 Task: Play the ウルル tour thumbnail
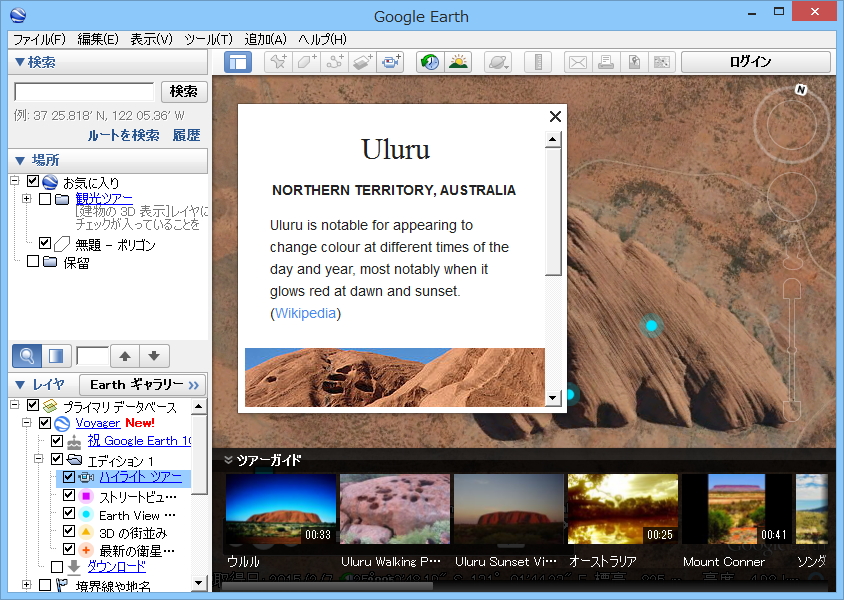point(280,509)
